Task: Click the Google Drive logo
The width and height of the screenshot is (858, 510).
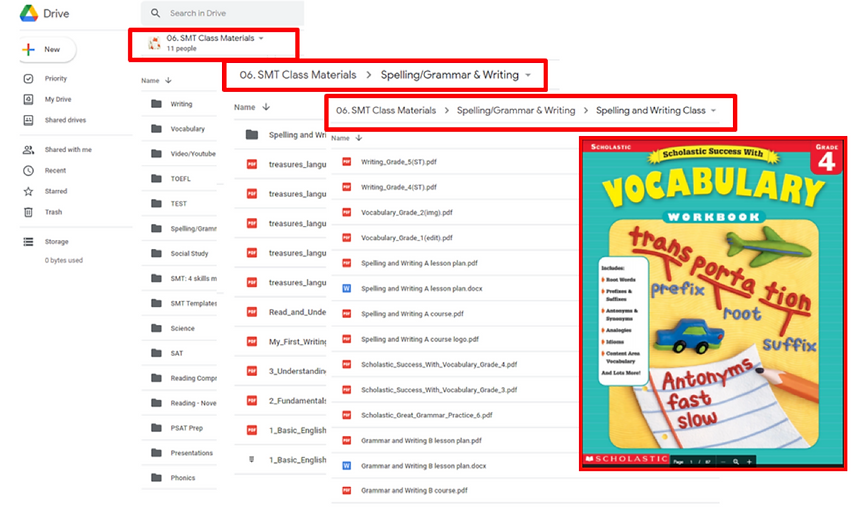Action: coord(28,13)
